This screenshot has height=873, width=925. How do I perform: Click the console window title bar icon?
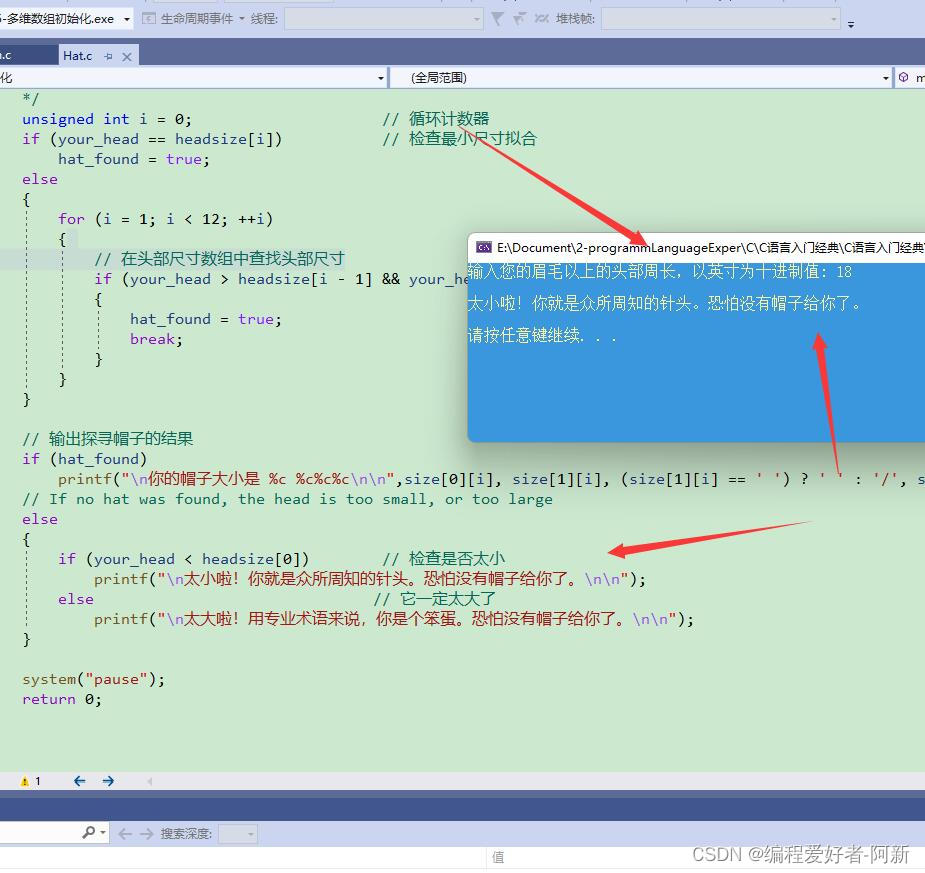(484, 247)
